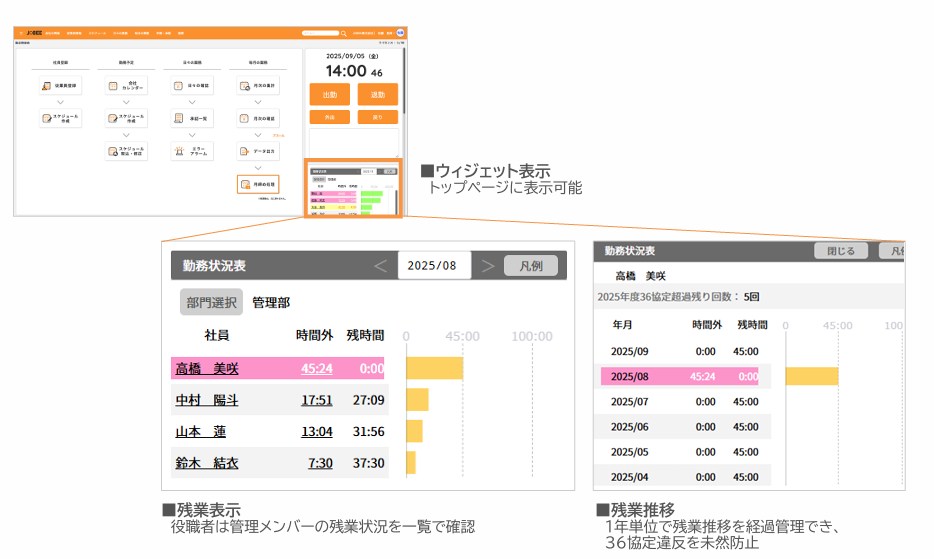Click 高橋 美咲 name in trend panel
This screenshot has width=934, height=559.
640,276
